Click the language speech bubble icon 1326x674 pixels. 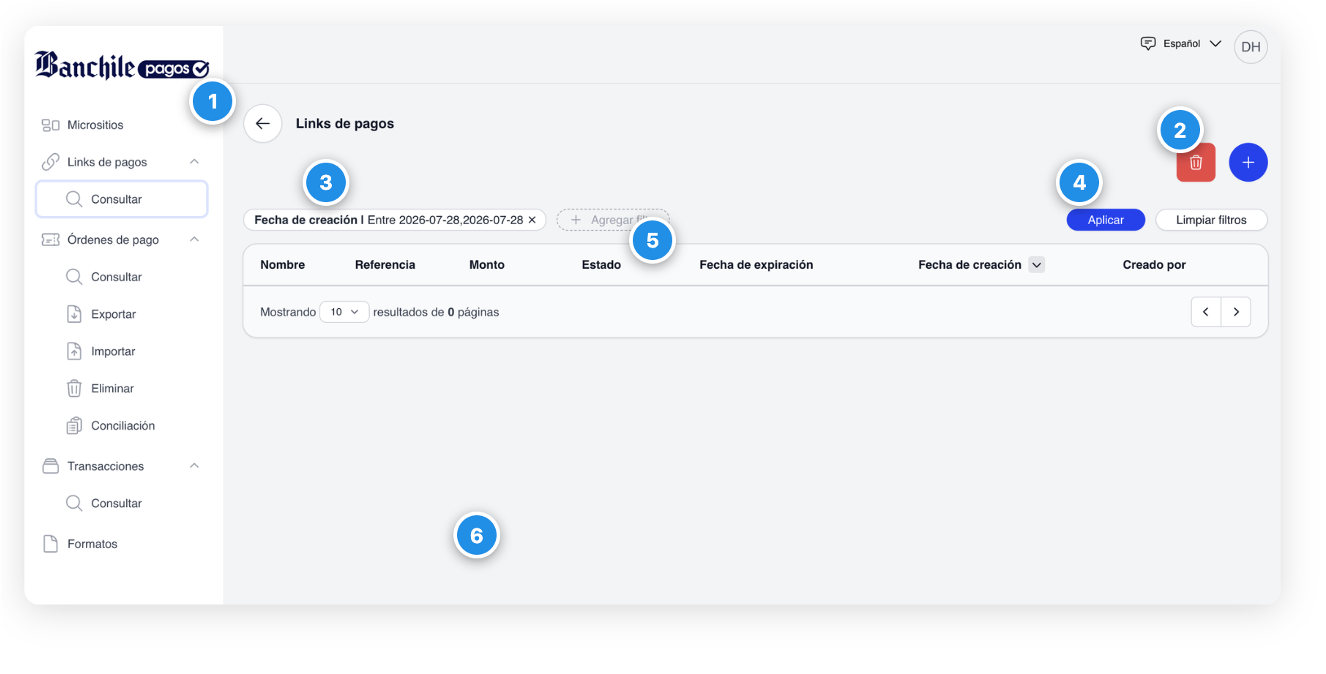point(1148,44)
